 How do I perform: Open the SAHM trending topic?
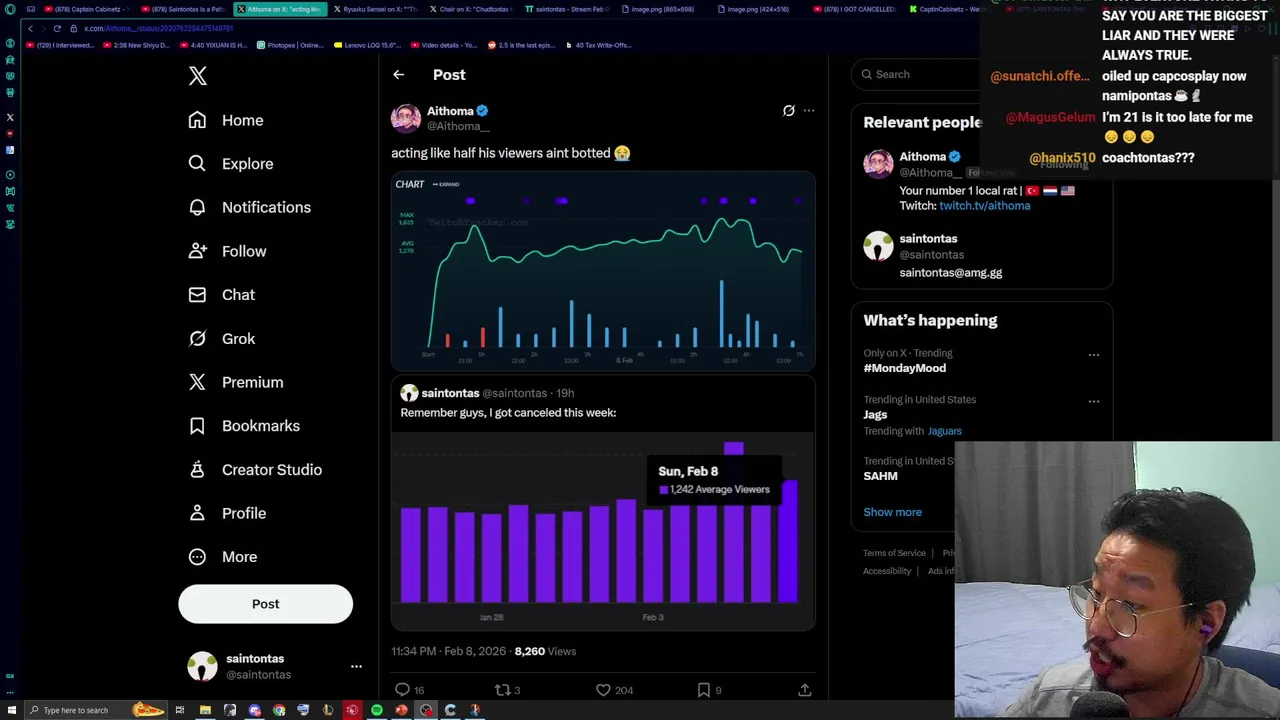coord(880,476)
